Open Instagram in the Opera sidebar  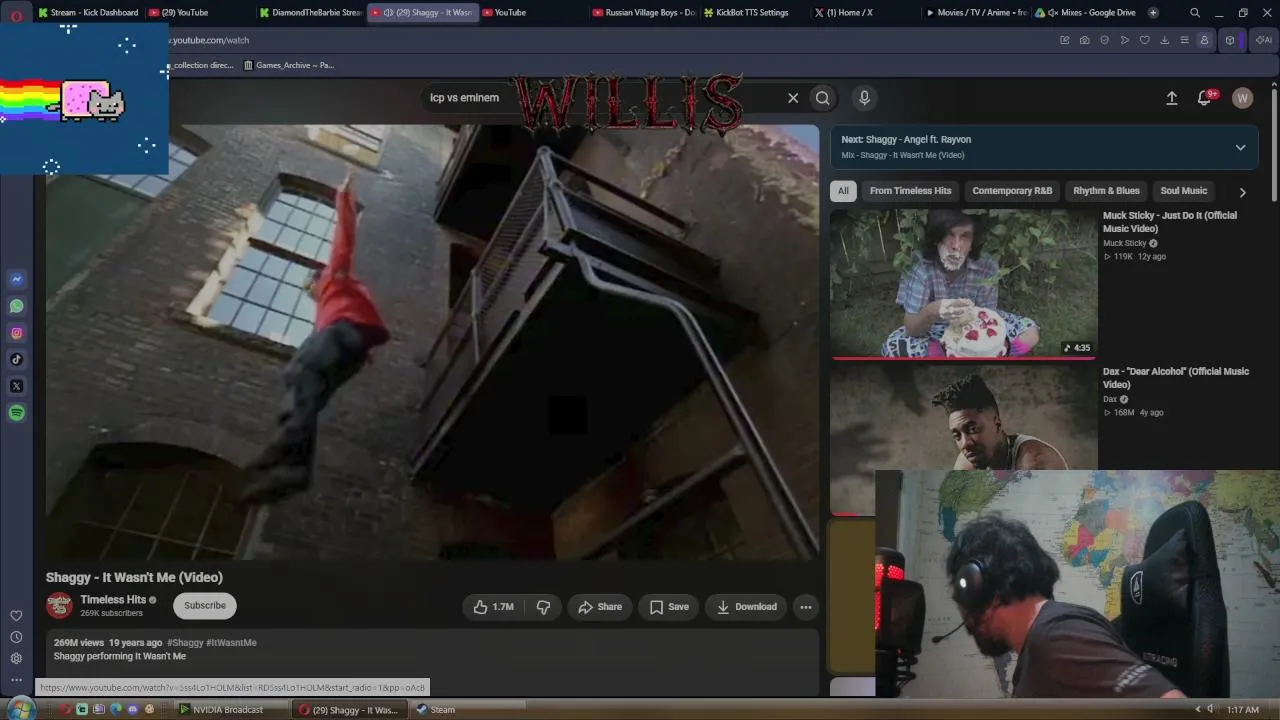point(16,333)
